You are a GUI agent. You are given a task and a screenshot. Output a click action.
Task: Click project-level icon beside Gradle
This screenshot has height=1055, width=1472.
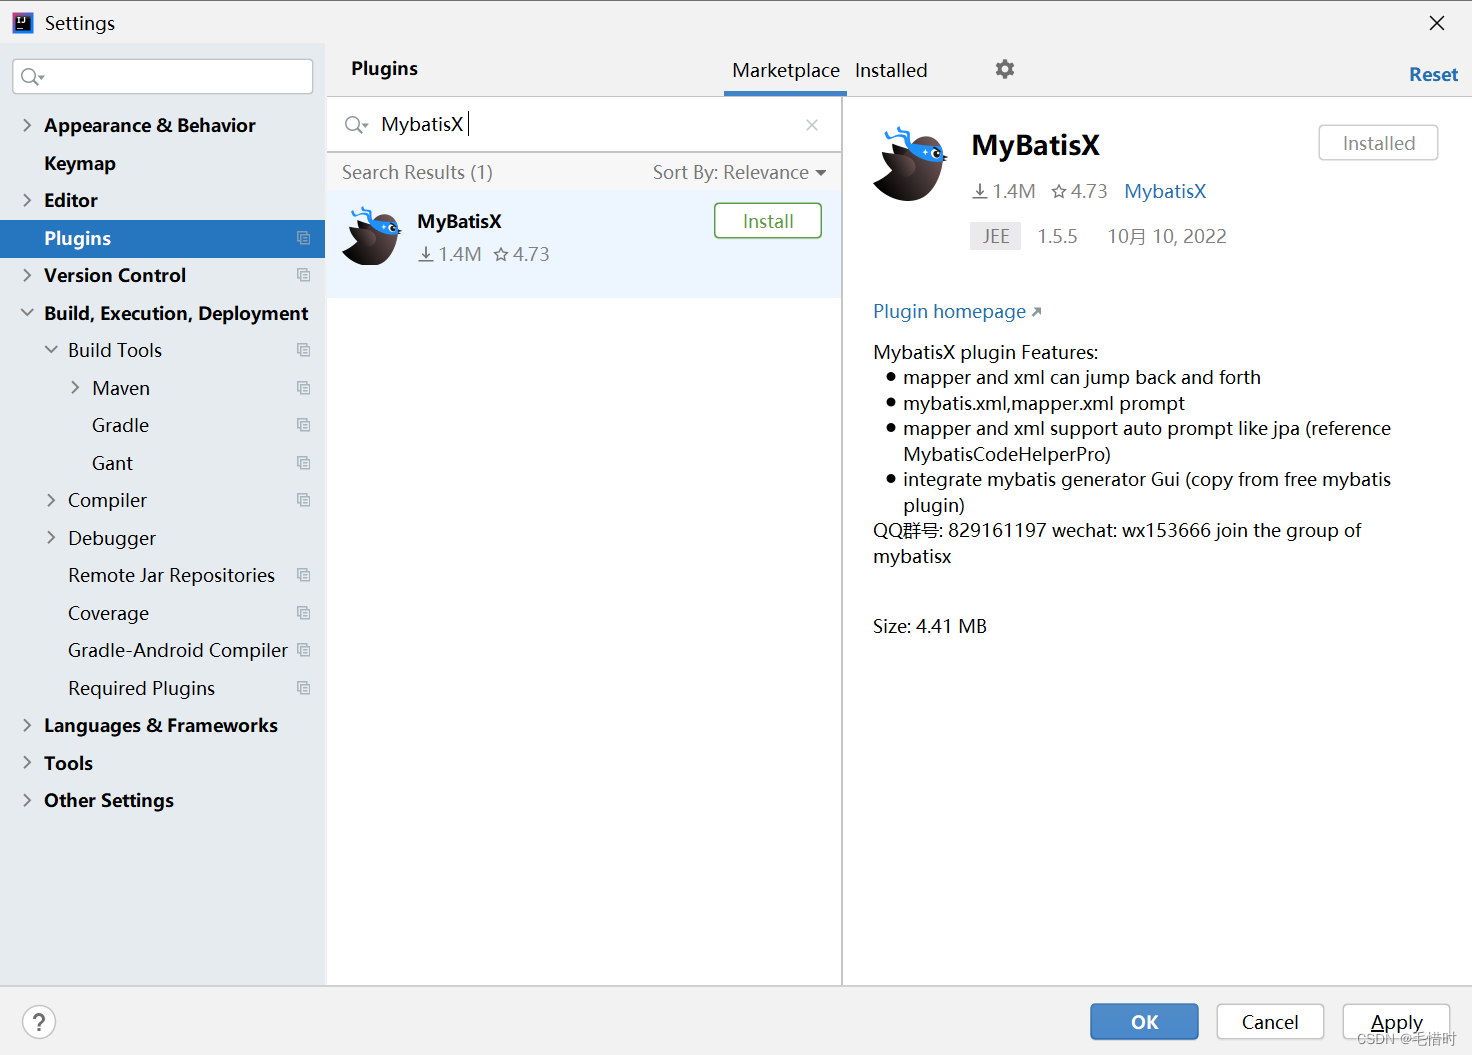point(304,425)
